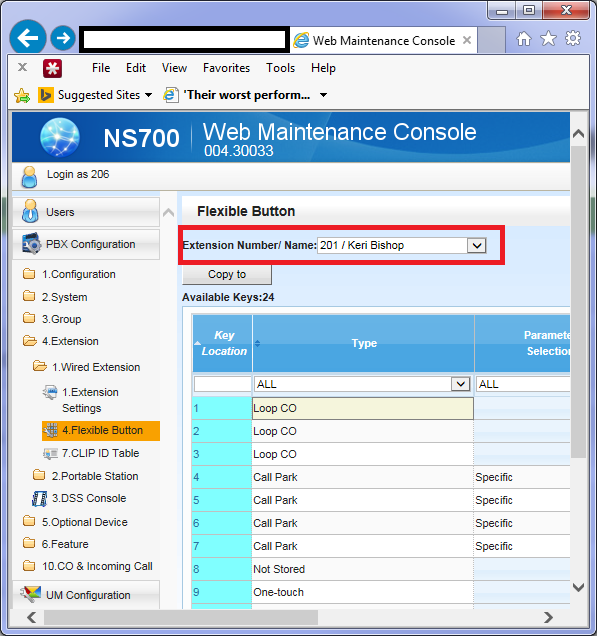
Task: Click the Key Location filter field
Action: (223, 384)
